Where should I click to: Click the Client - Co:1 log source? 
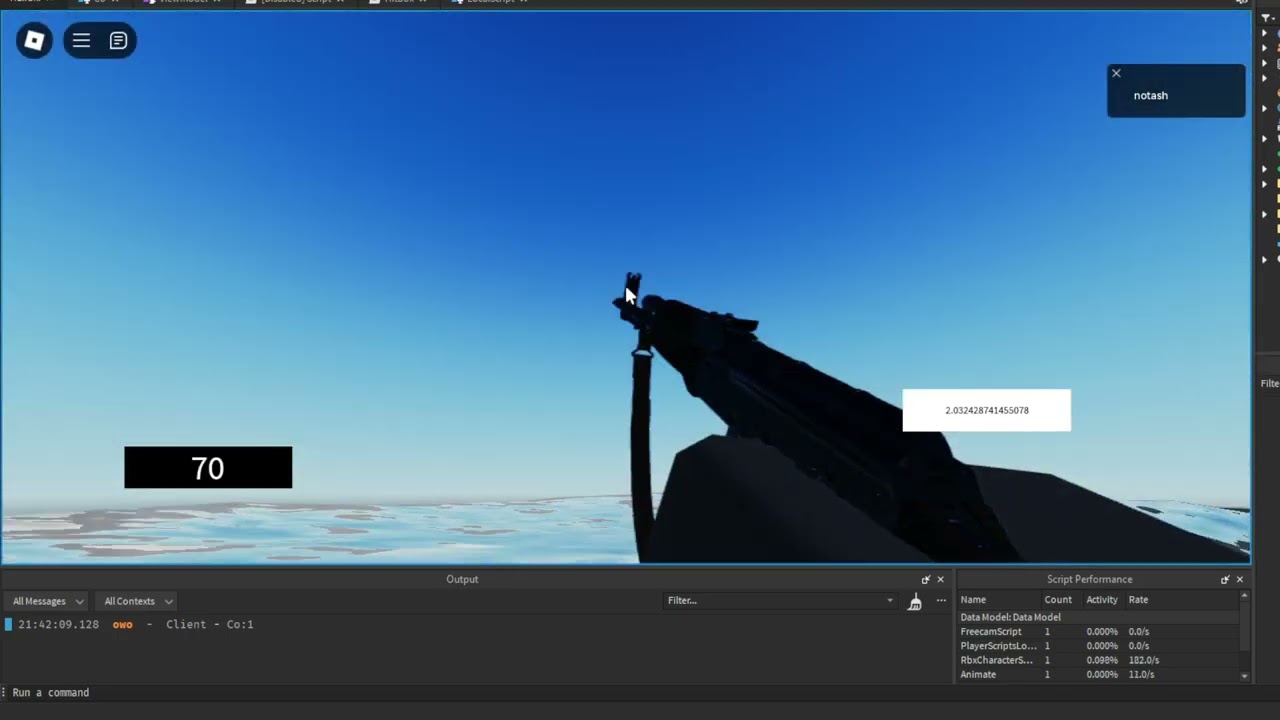click(x=209, y=624)
